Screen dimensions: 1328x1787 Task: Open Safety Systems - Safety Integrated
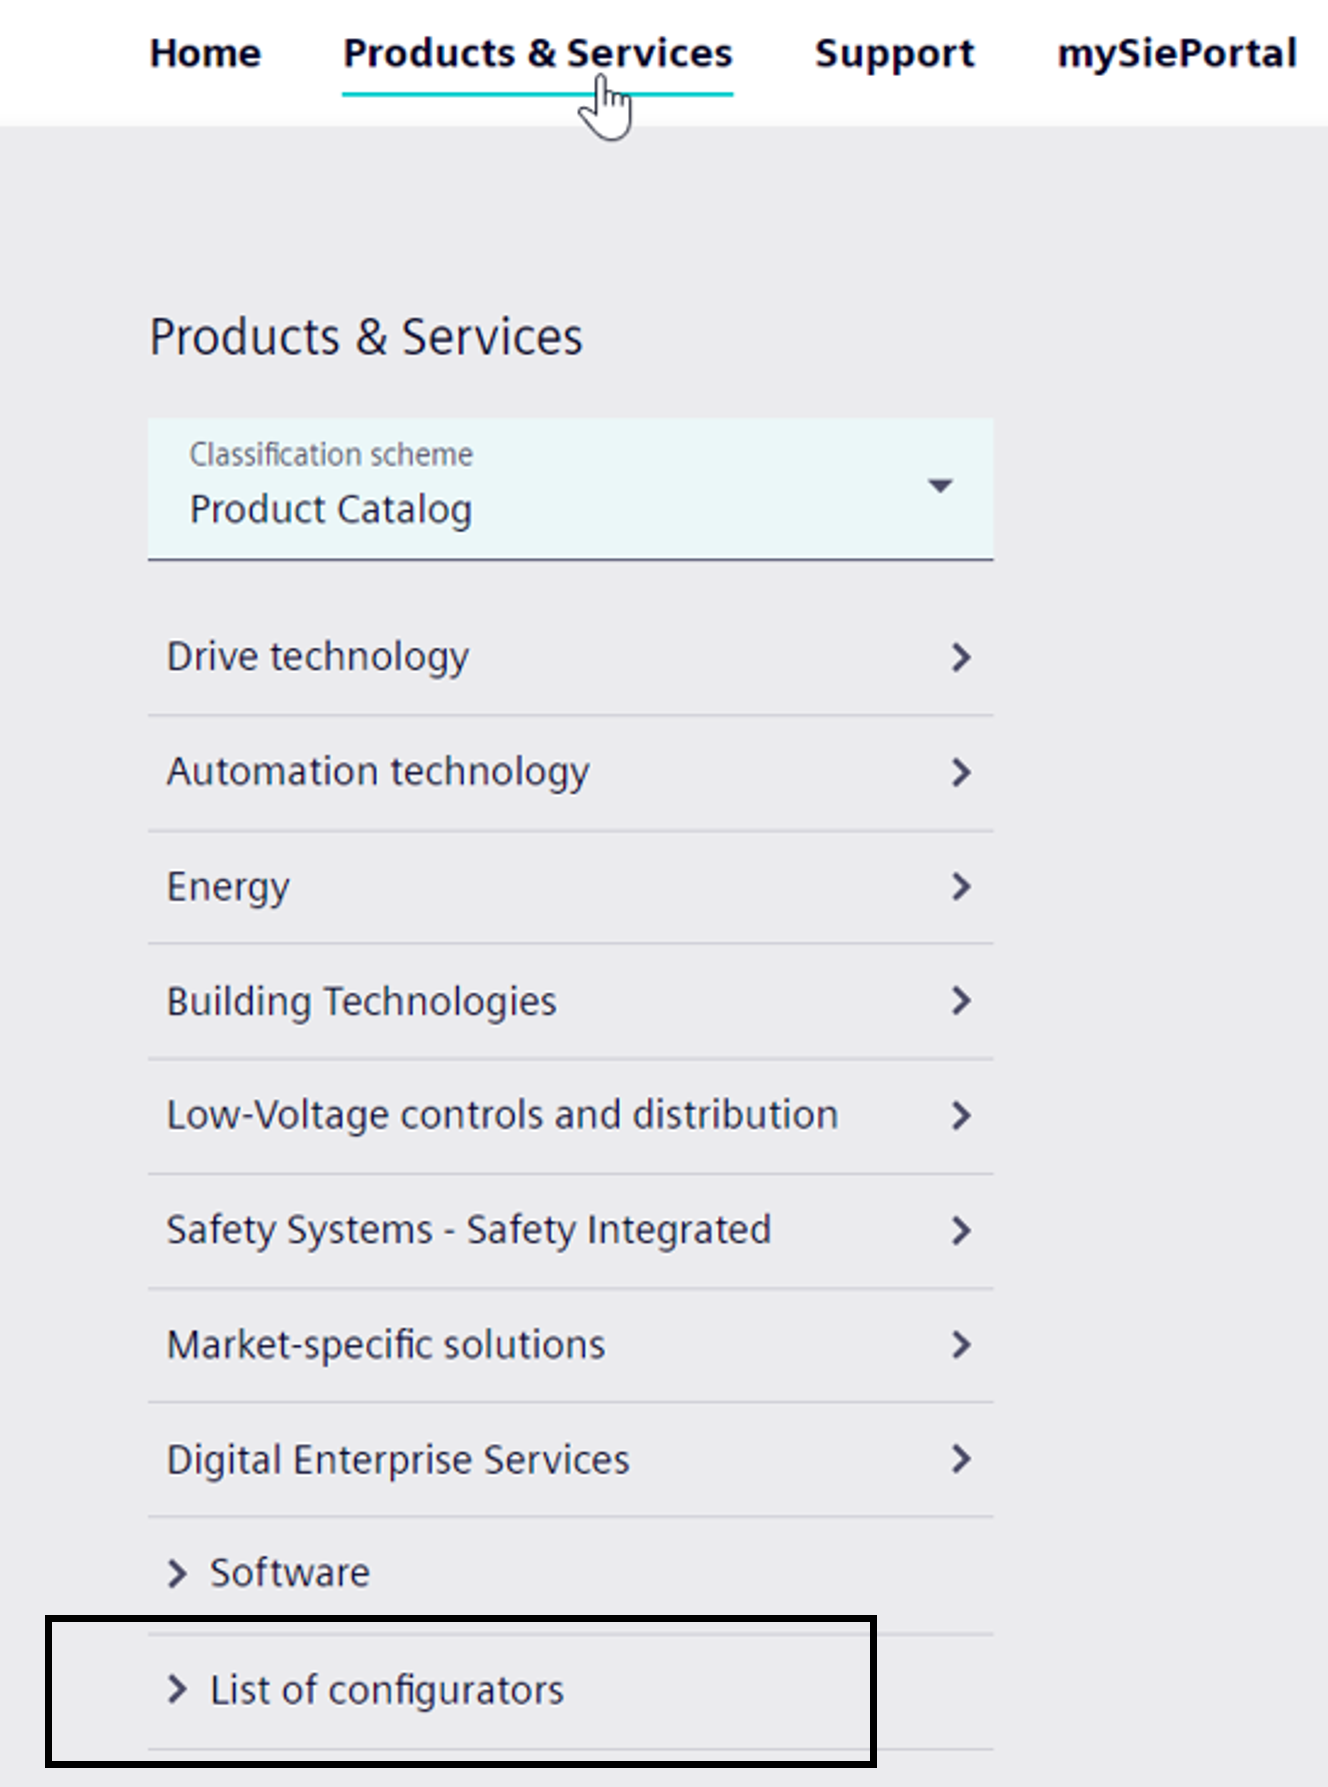pos(468,1230)
